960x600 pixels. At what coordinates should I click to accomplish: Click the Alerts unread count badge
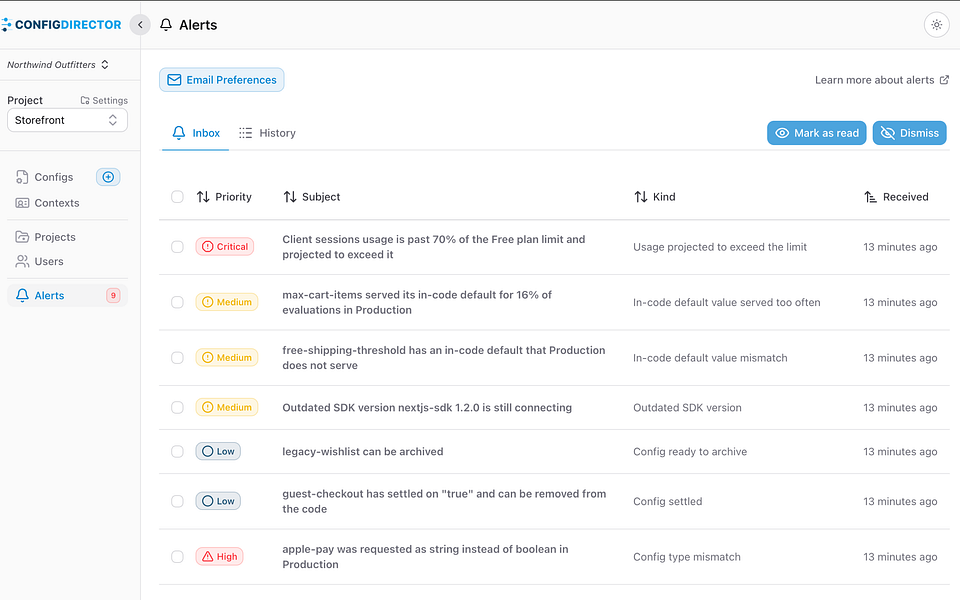coord(113,296)
